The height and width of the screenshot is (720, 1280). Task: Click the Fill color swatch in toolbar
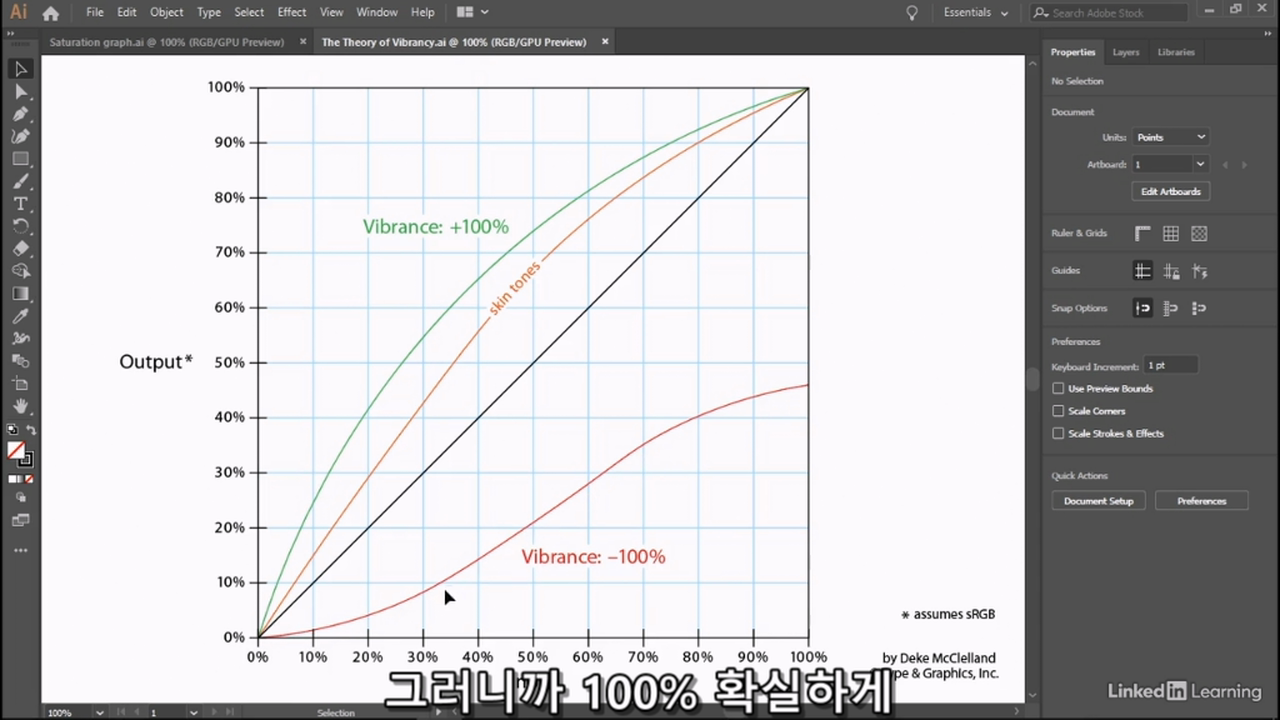coord(16,451)
